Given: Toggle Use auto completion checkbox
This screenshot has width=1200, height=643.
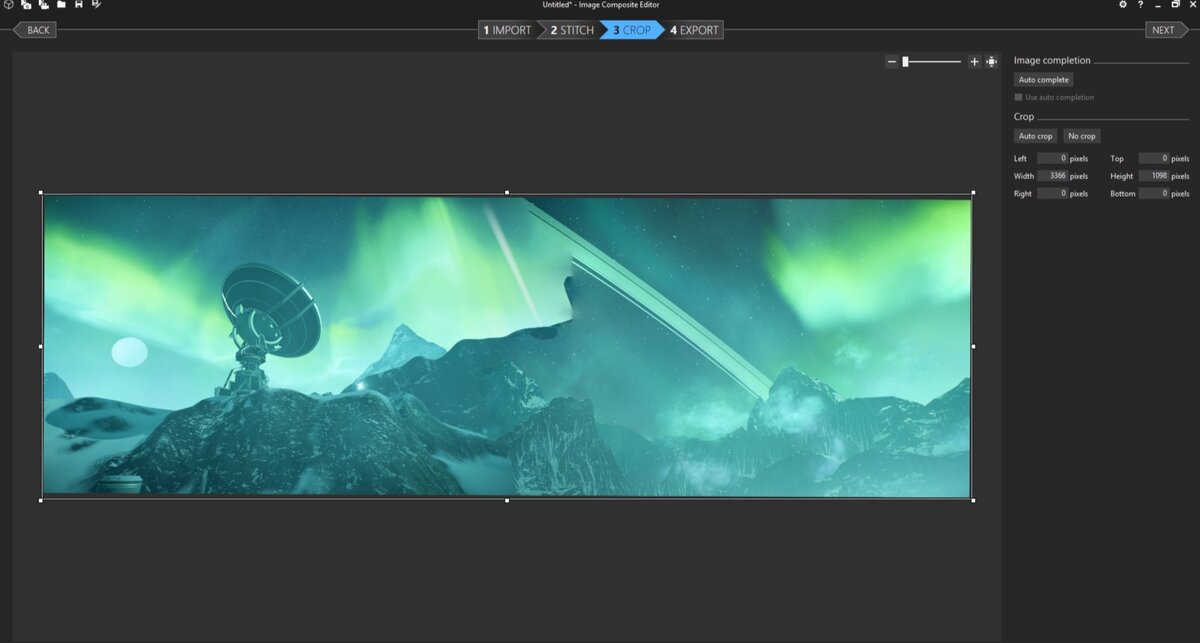Looking at the screenshot, I should click(x=1018, y=97).
